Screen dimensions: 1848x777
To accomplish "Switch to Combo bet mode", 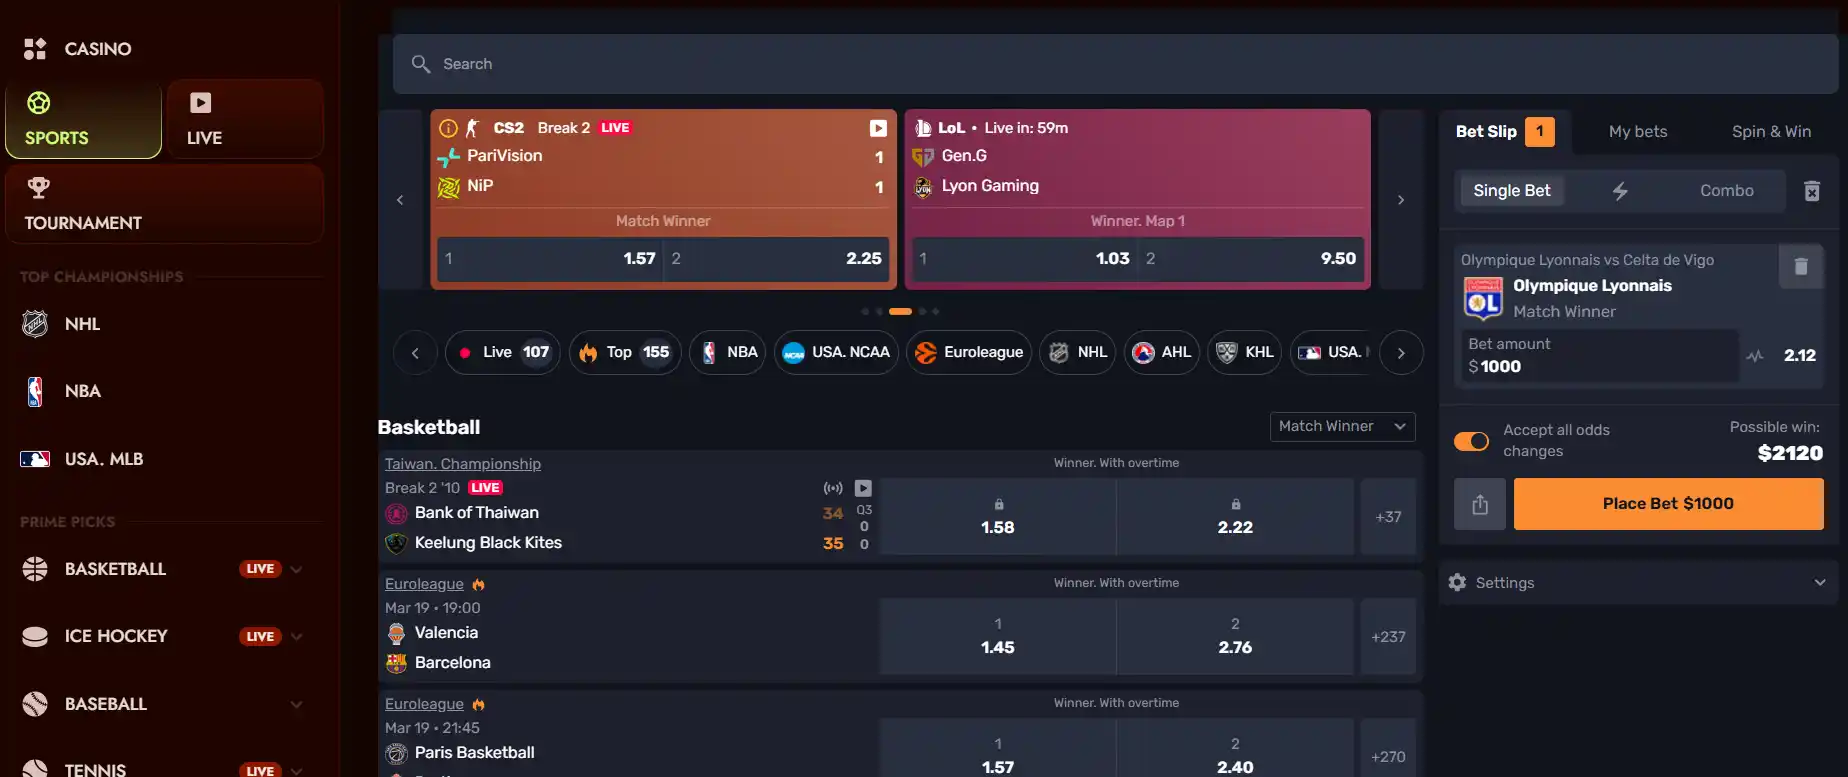I will pos(1727,191).
